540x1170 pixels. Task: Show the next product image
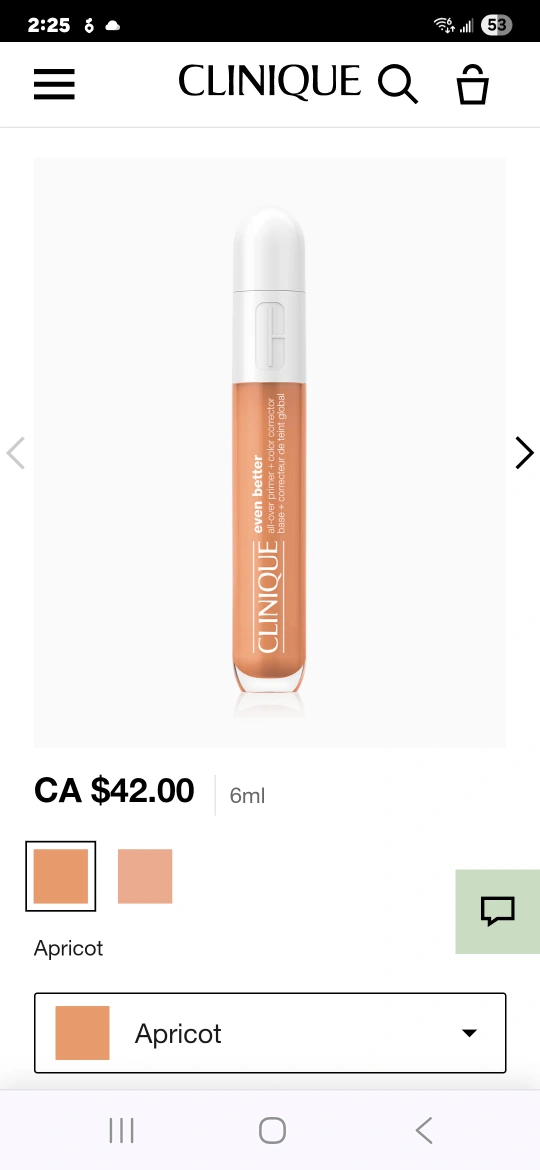coord(524,453)
